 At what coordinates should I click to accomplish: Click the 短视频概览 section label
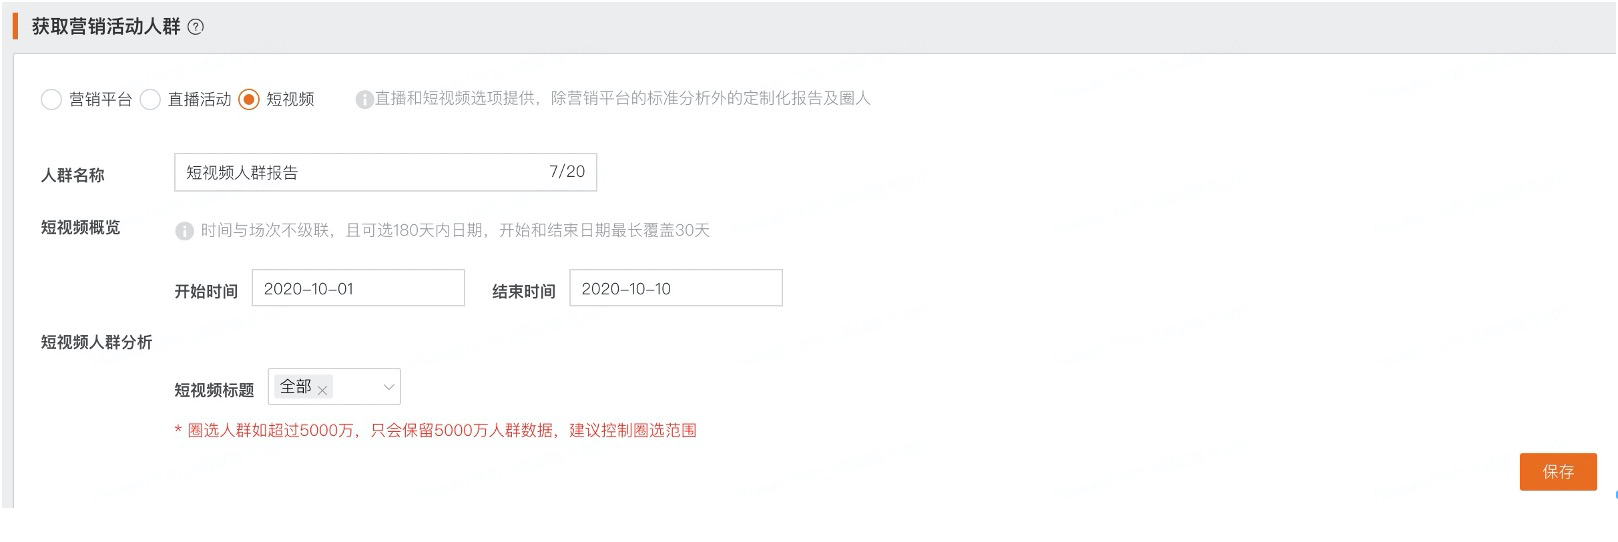[80, 228]
